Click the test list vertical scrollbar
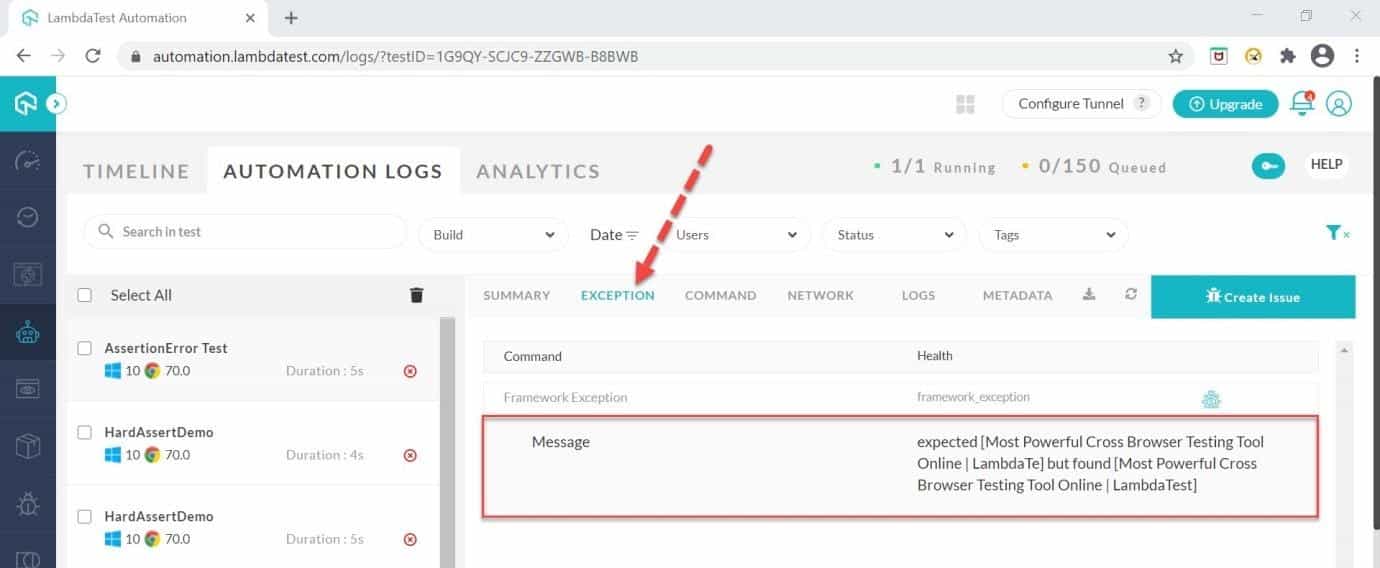Viewport: 1380px width, 568px height. coord(448,442)
